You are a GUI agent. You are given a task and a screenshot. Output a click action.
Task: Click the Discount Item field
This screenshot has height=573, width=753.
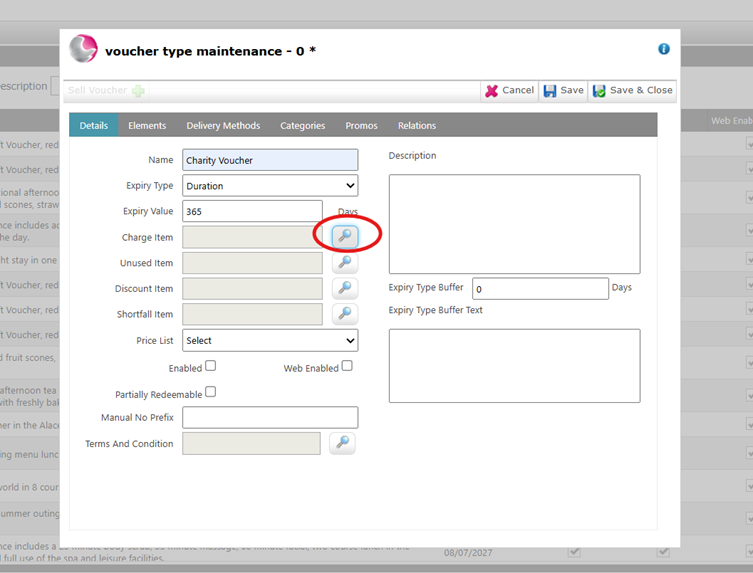click(x=252, y=289)
